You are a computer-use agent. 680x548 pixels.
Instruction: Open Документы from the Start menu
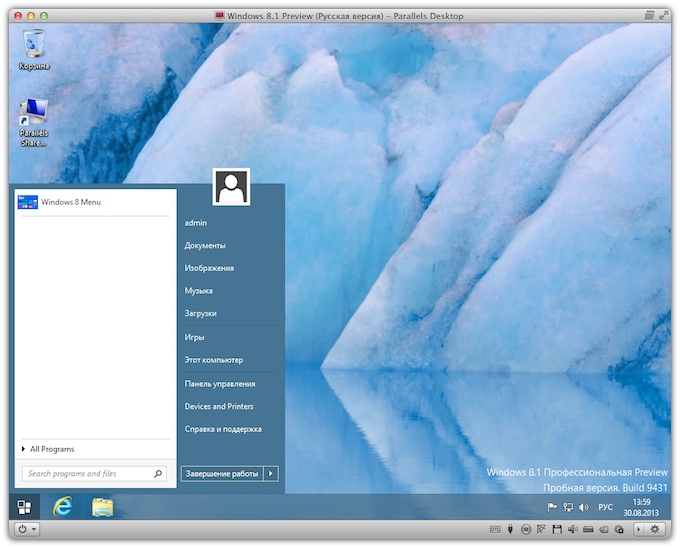coord(205,245)
